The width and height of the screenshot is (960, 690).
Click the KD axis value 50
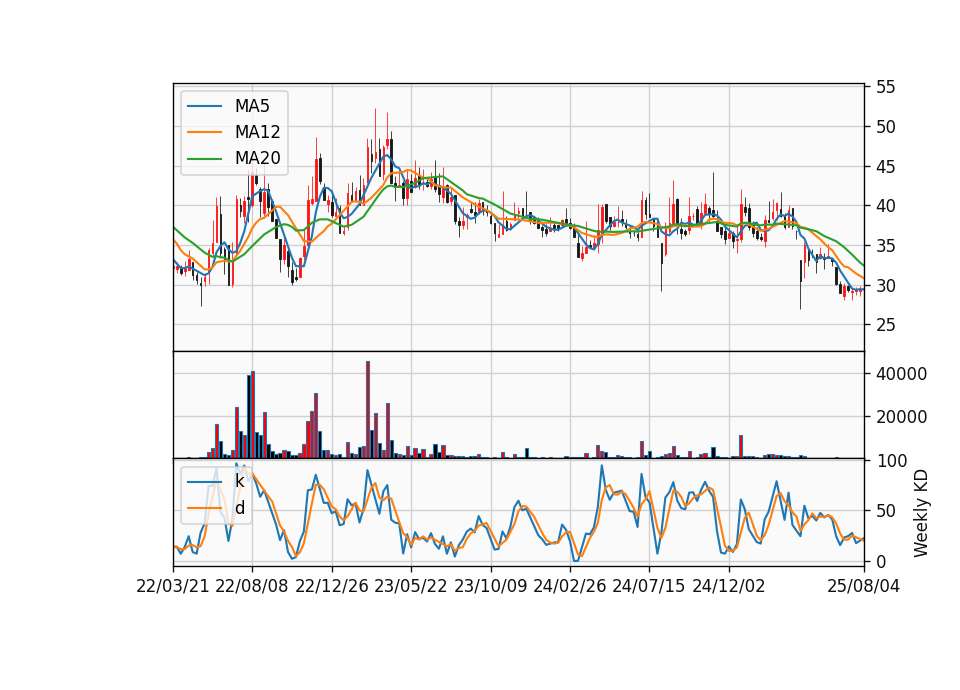[885, 511]
